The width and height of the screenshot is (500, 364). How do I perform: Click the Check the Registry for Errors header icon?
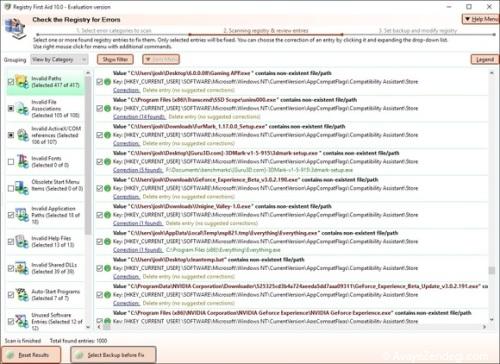pyautogui.click(x=15, y=28)
